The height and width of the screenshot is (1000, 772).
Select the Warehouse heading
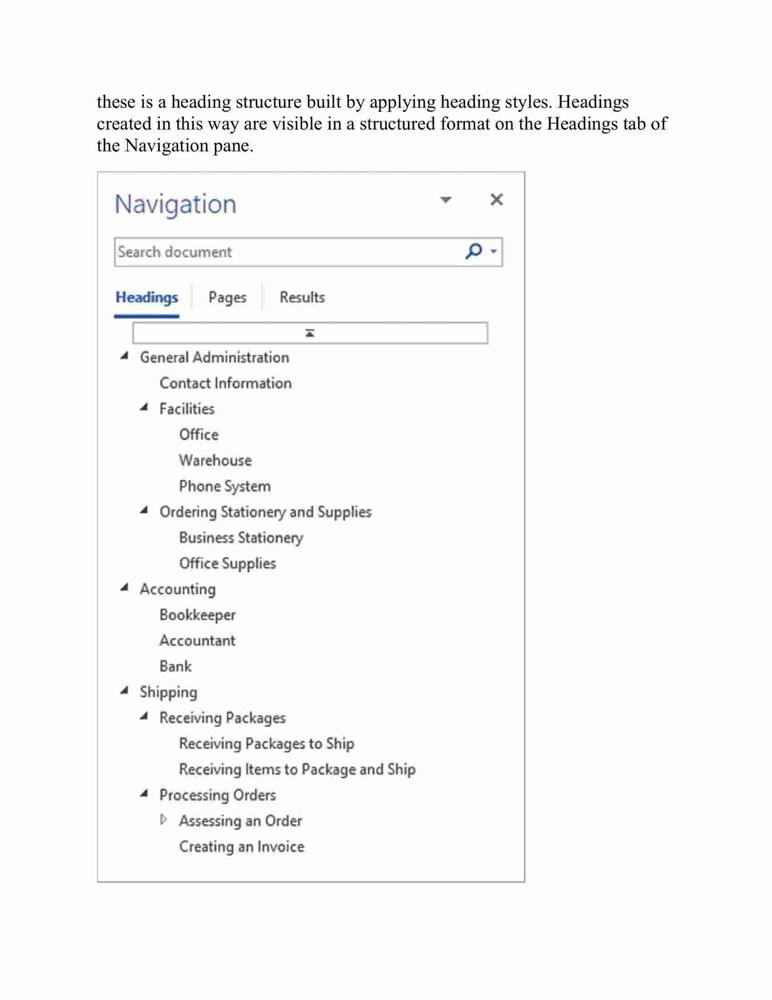click(215, 460)
